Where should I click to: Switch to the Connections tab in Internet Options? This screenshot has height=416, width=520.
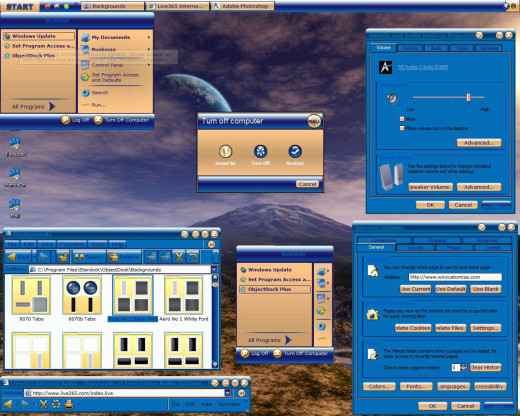pyautogui.click(x=384, y=240)
